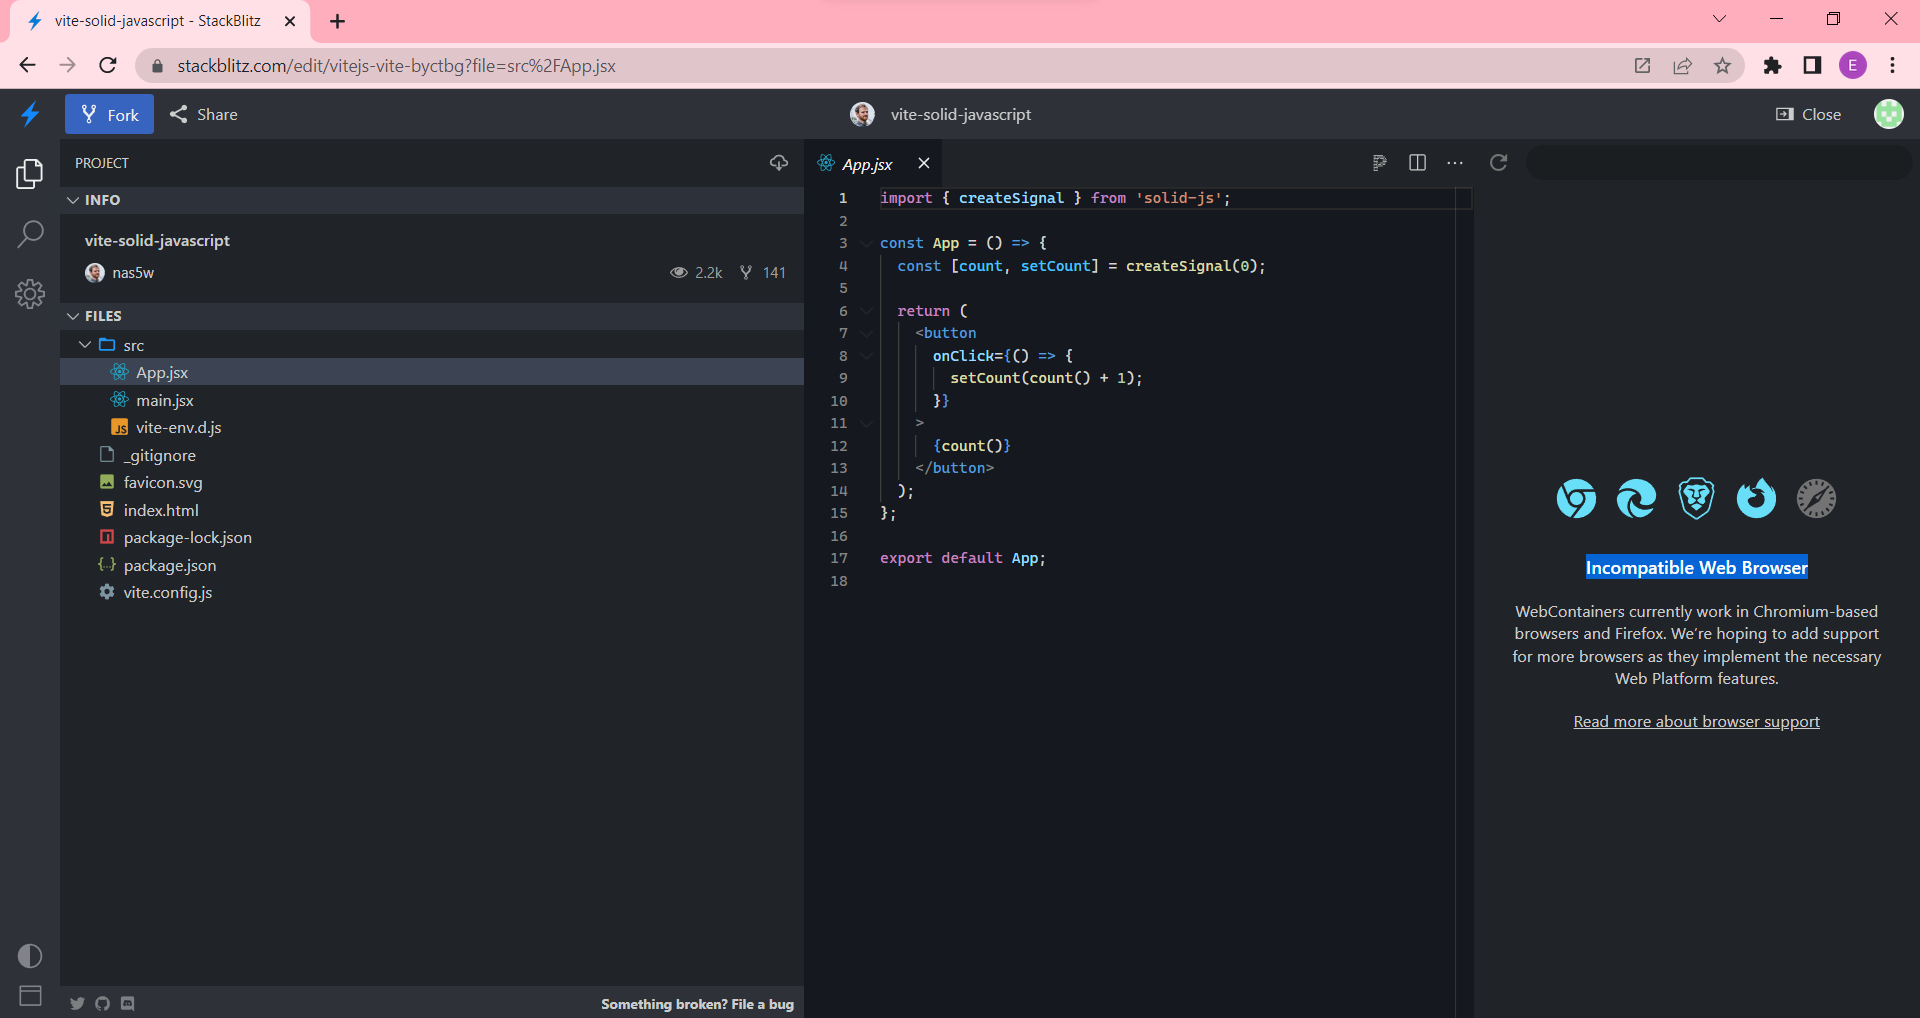Open StackBlitz's Discord icon

pos(127,1004)
